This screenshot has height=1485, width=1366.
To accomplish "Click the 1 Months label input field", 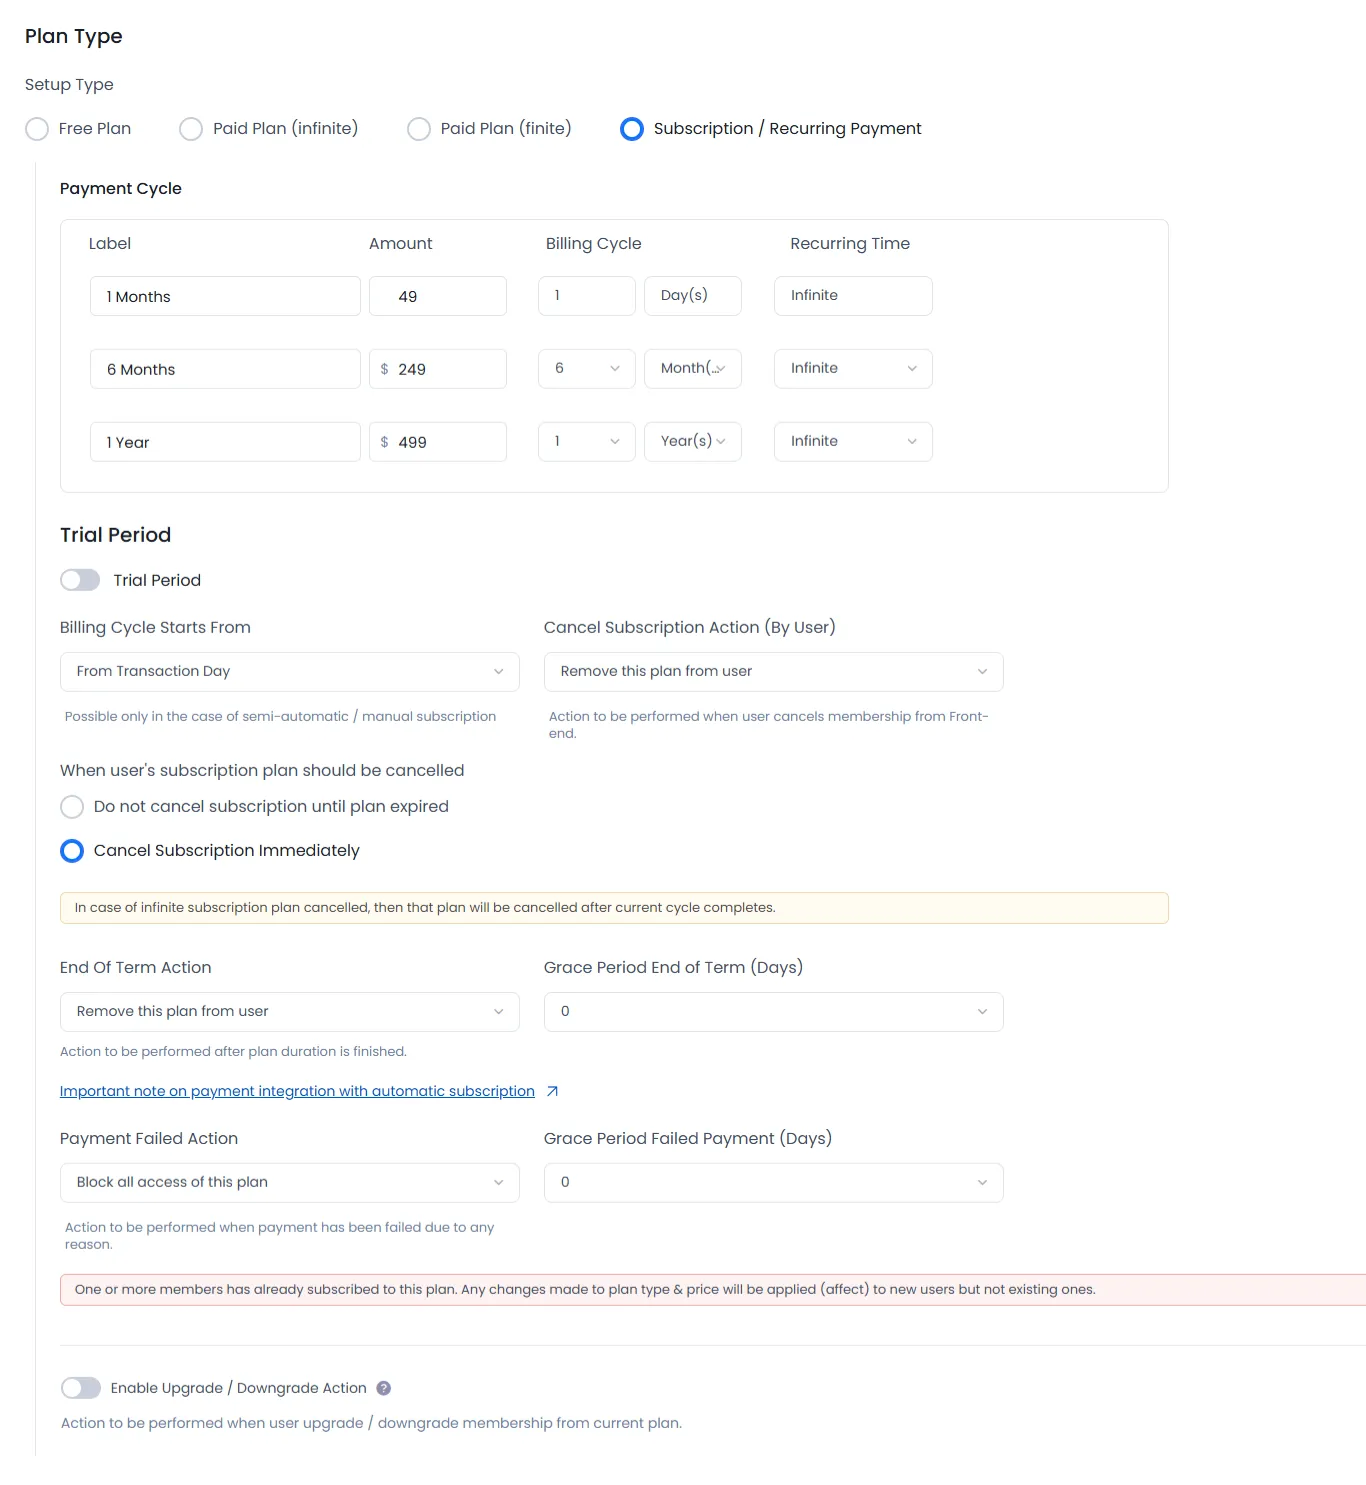I will (224, 296).
